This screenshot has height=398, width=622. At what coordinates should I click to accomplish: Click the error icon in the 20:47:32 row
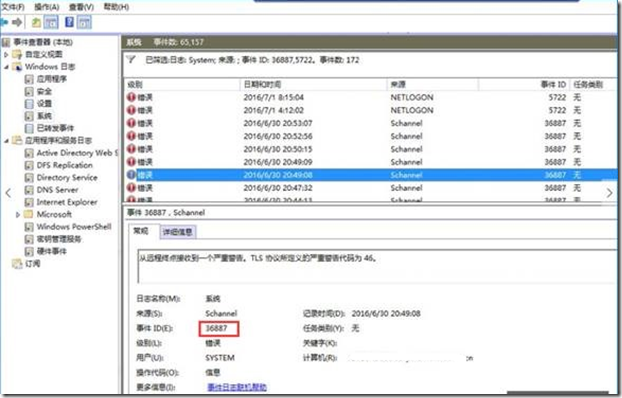click(x=131, y=188)
